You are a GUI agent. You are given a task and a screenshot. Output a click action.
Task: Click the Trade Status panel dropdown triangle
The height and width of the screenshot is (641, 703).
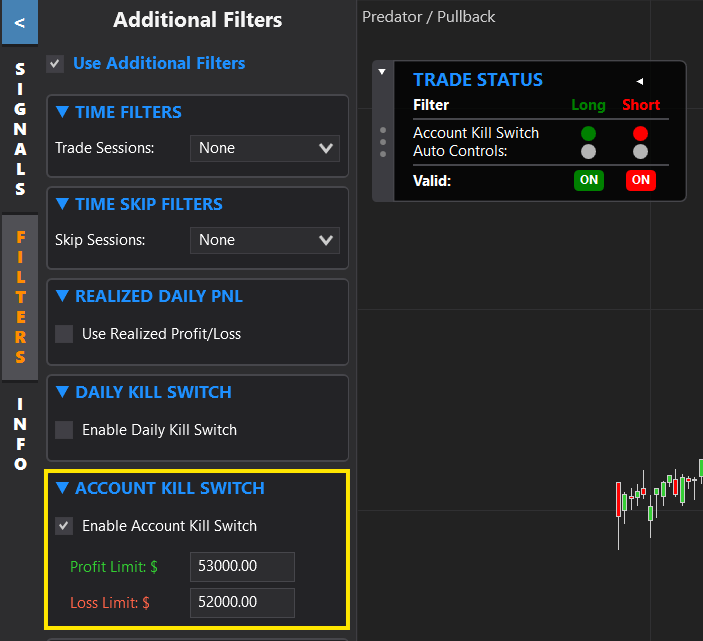tap(381, 72)
